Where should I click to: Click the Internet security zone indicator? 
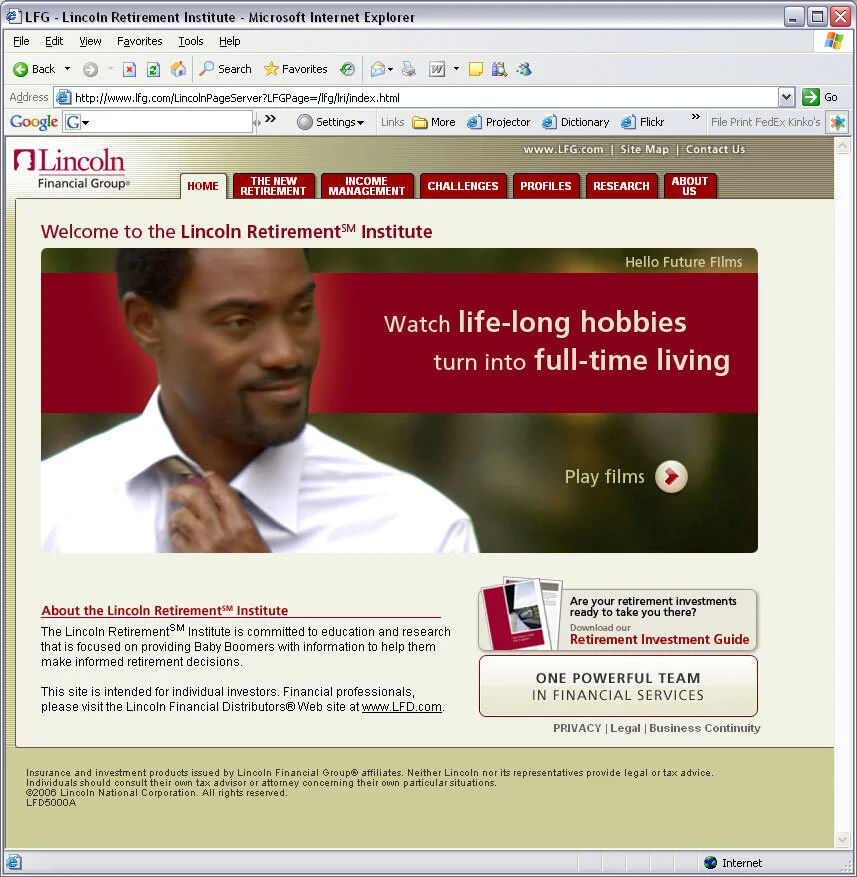coord(733,863)
